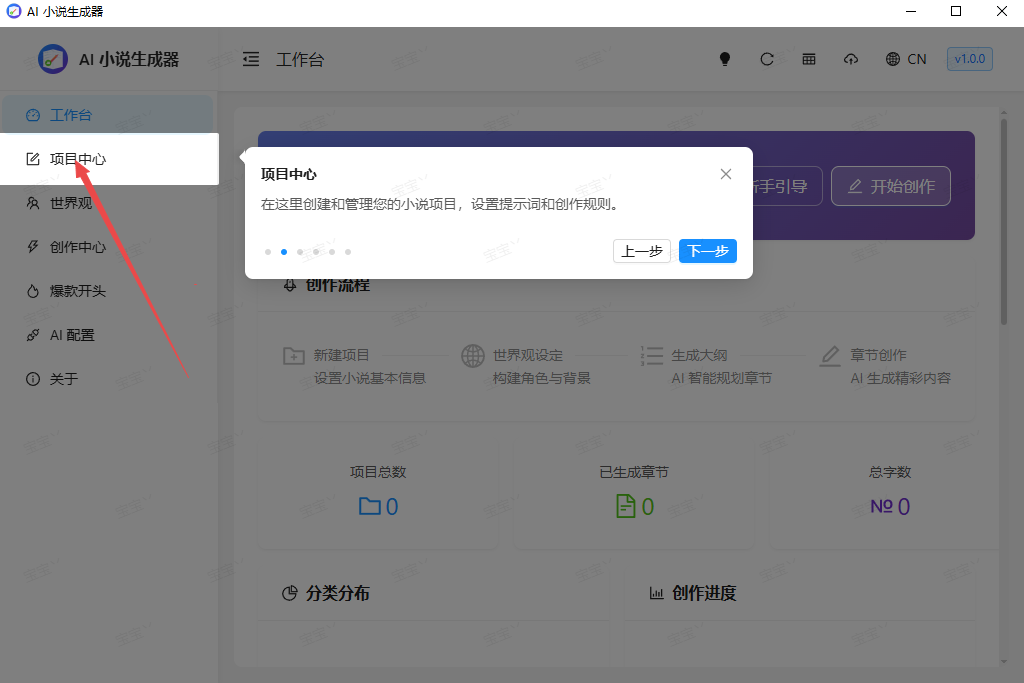Viewport: 1024px width, 683px height.
Task: Open the CN language switcher
Action: [906, 59]
